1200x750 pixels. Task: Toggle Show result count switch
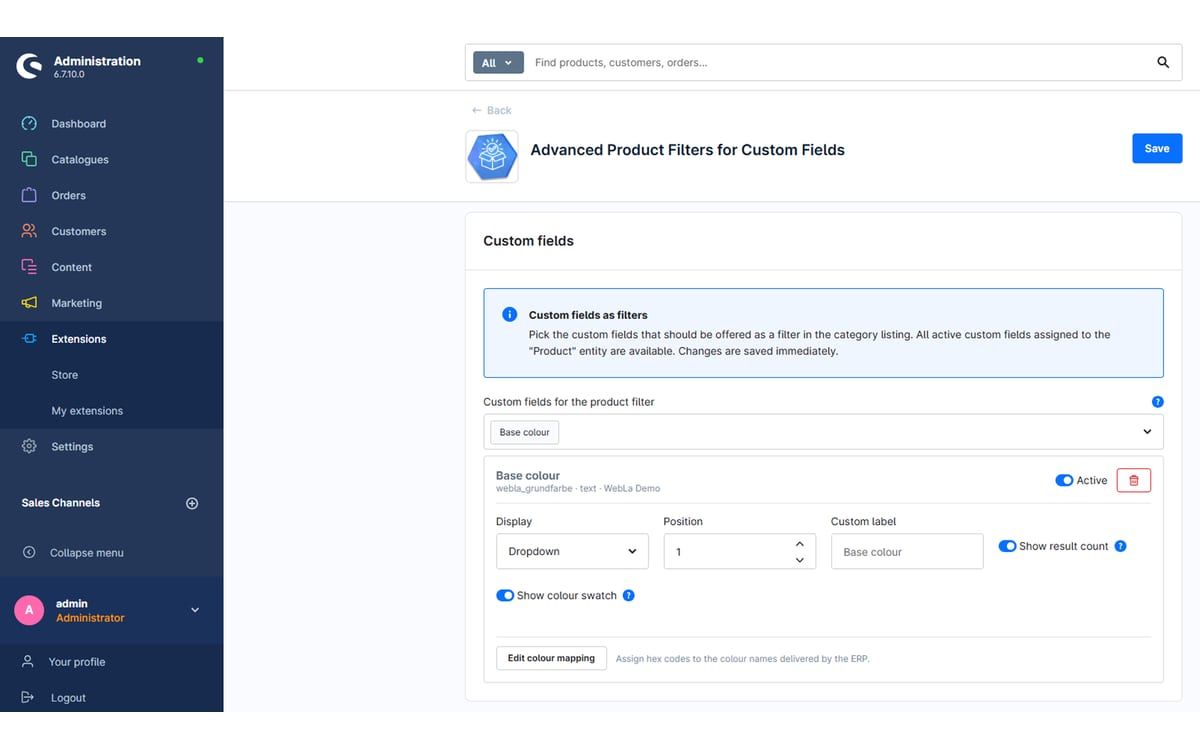click(x=1008, y=546)
